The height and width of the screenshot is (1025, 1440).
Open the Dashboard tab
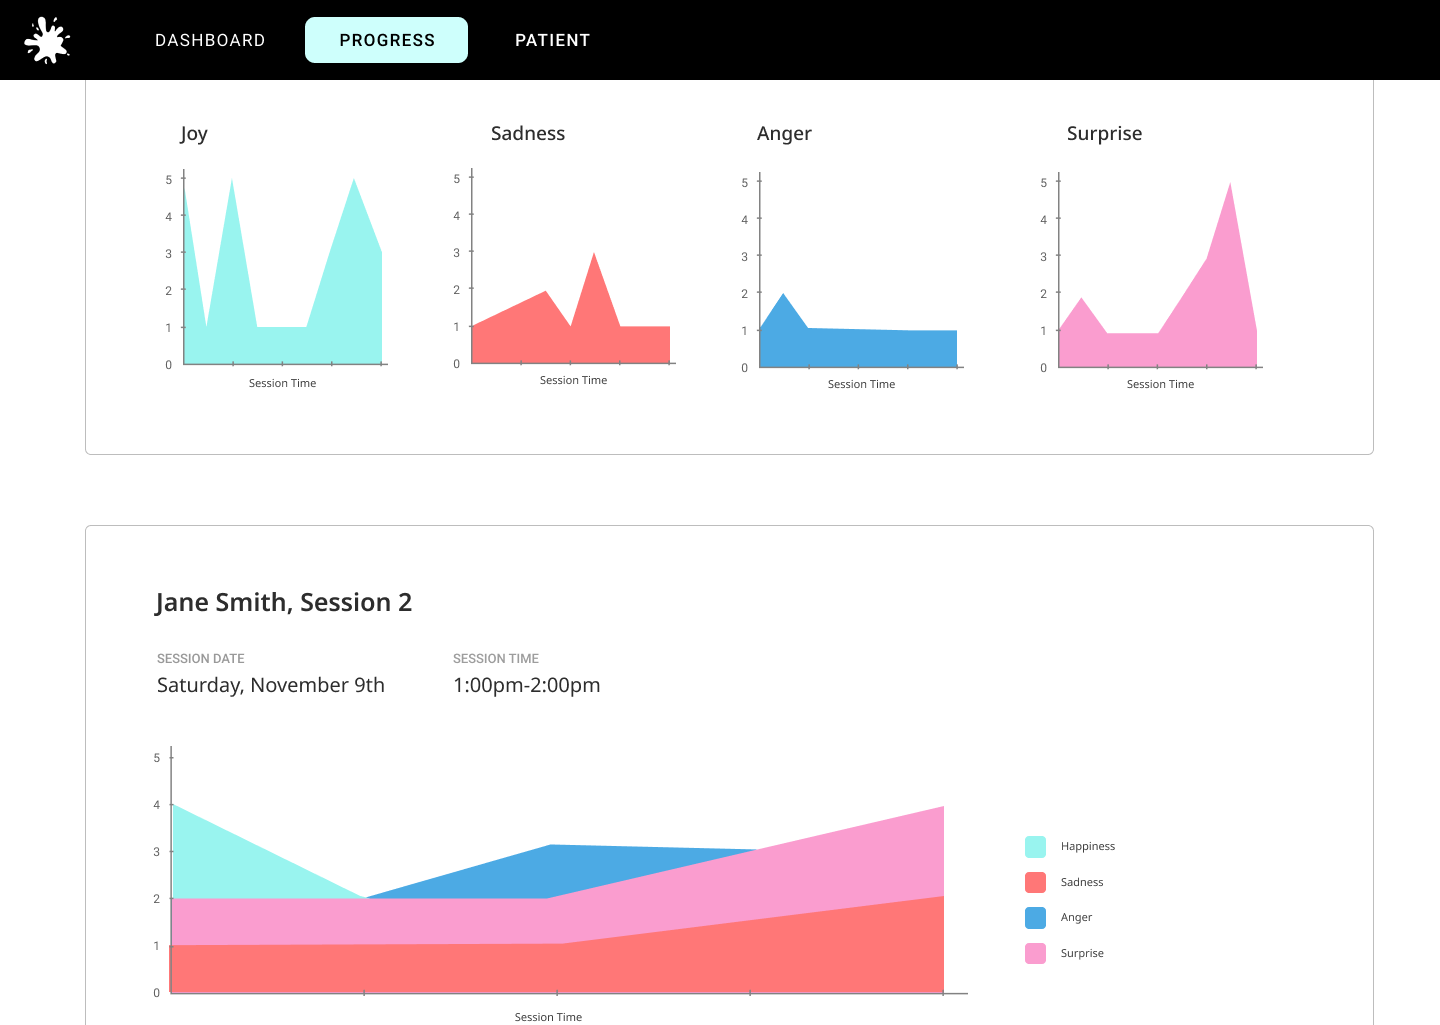point(210,40)
